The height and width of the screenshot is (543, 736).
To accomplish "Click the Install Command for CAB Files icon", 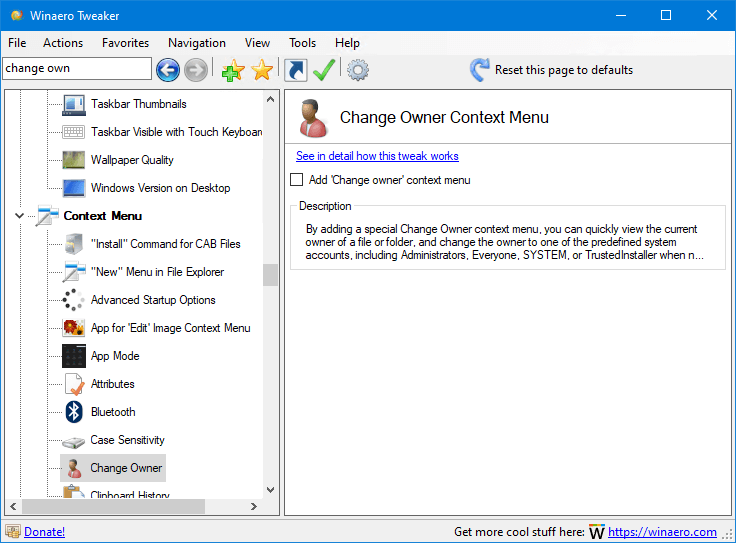I will pos(74,244).
